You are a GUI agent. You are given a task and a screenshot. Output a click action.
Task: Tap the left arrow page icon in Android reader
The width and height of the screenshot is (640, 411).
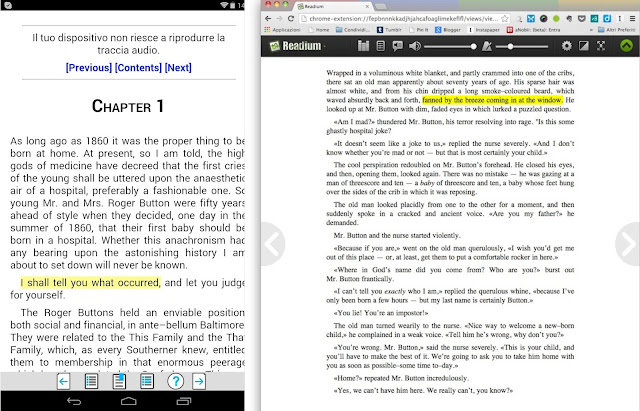[x=63, y=382]
